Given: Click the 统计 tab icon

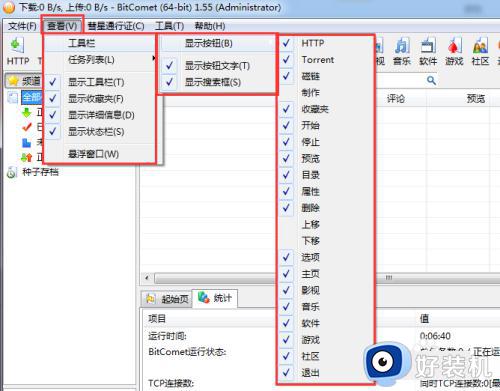Looking at the screenshot, I should 203,298.
